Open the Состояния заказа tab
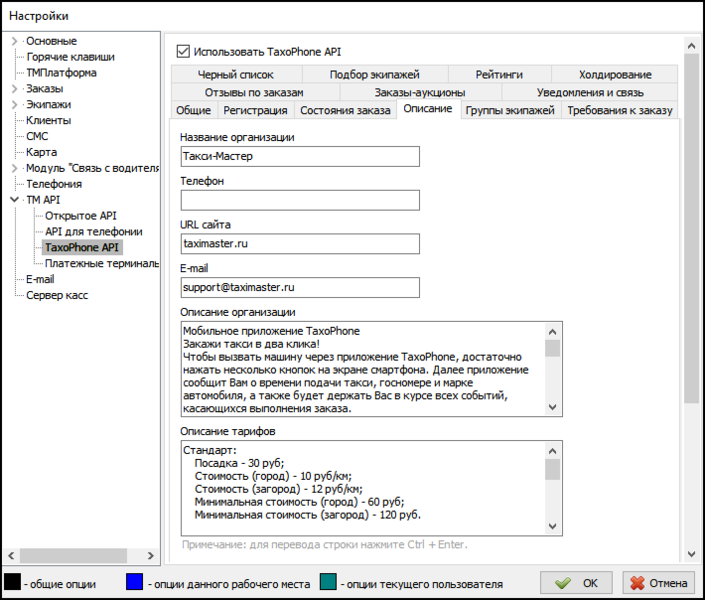 tap(345, 110)
